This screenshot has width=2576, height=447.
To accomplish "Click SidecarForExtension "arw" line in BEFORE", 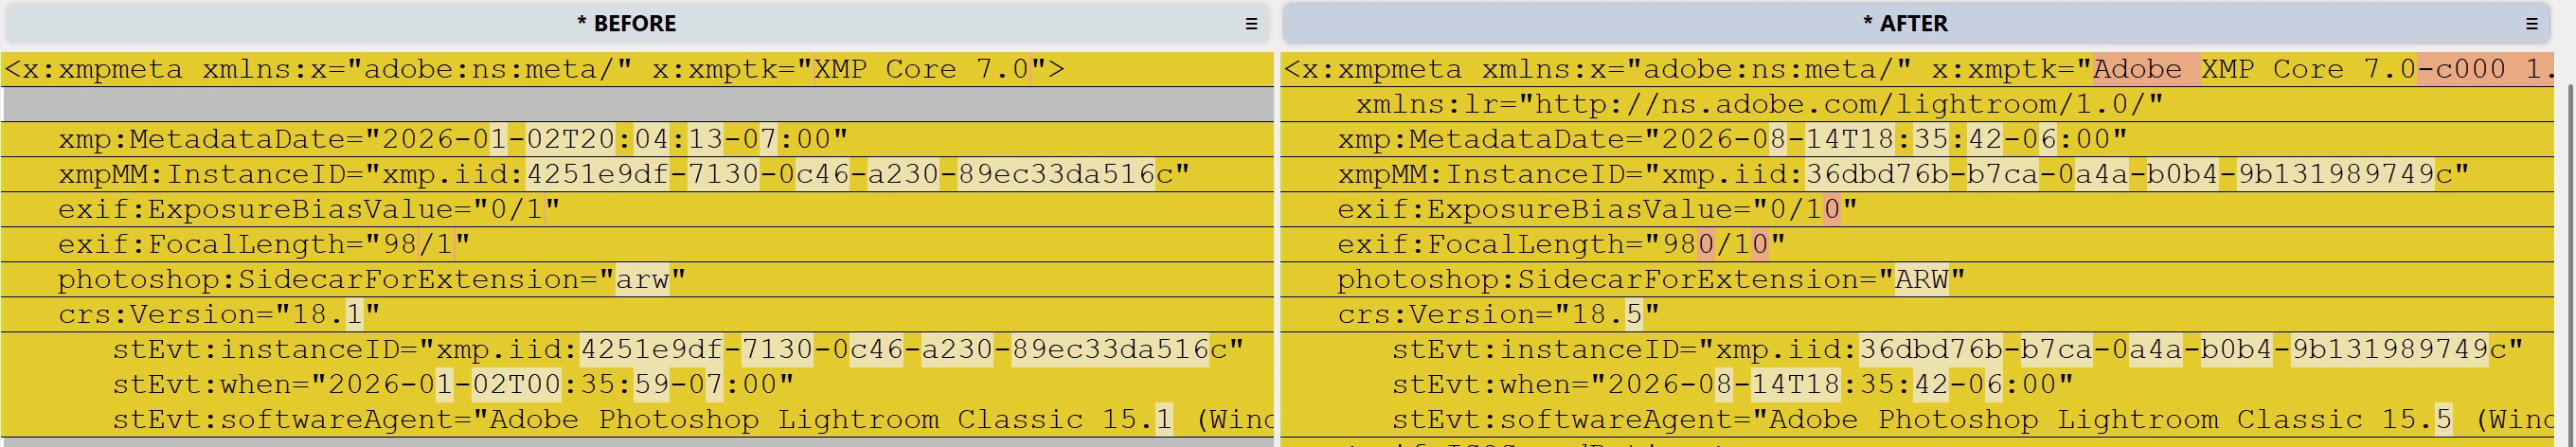I will (x=637, y=279).
